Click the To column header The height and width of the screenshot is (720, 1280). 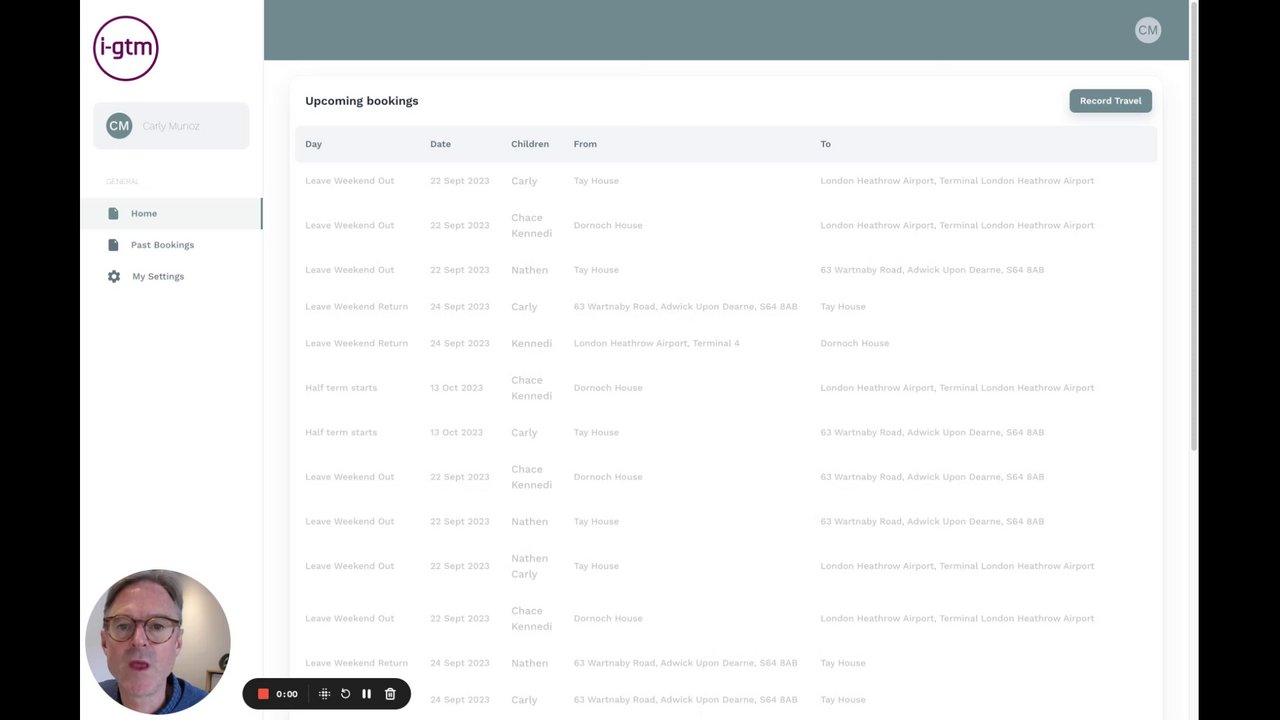[x=825, y=144]
